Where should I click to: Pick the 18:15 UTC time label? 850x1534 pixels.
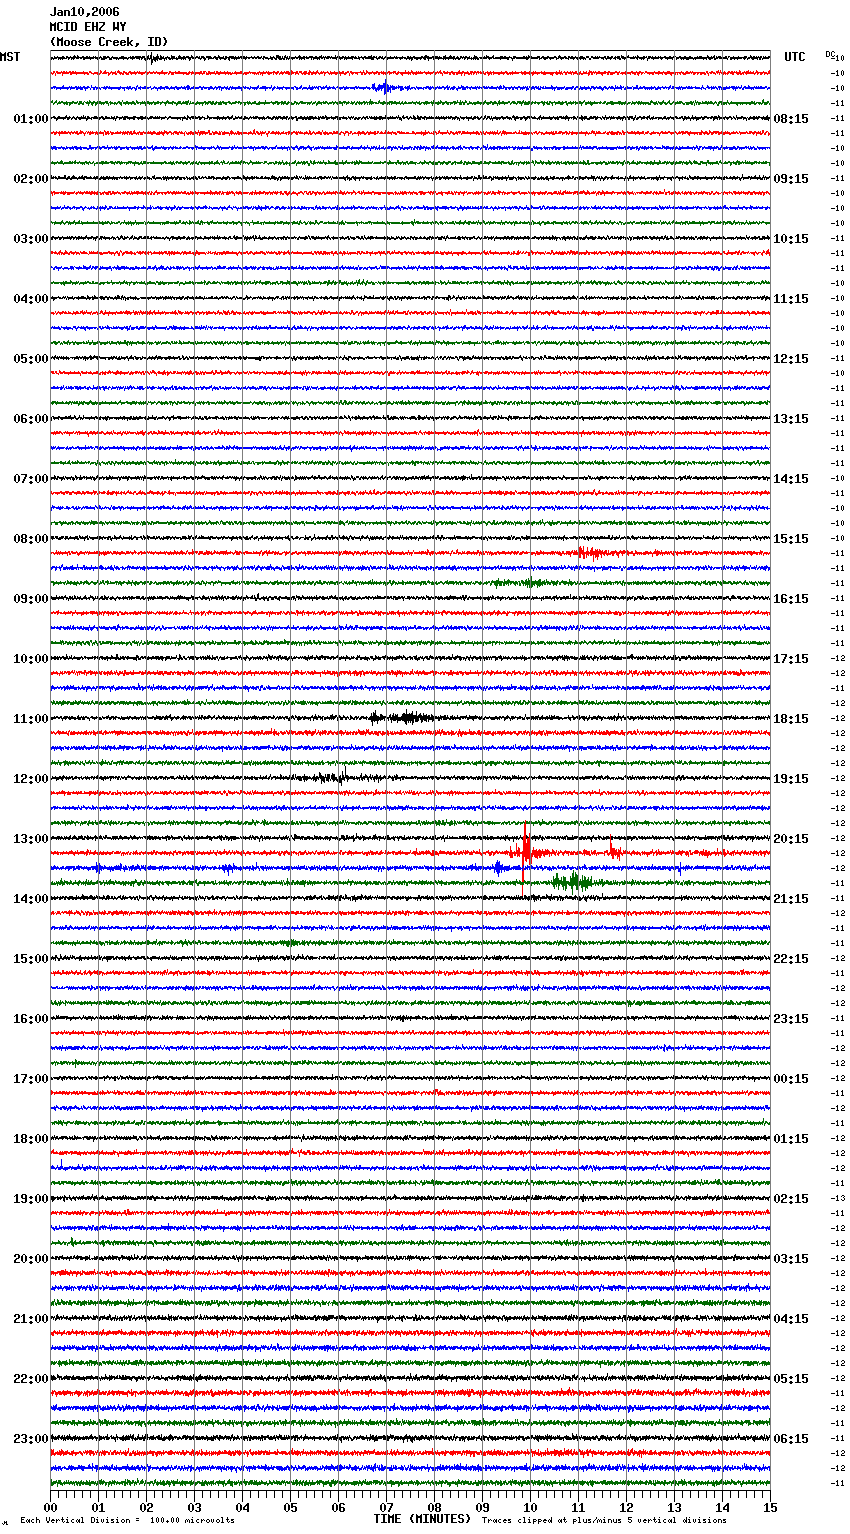pos(791,719)
